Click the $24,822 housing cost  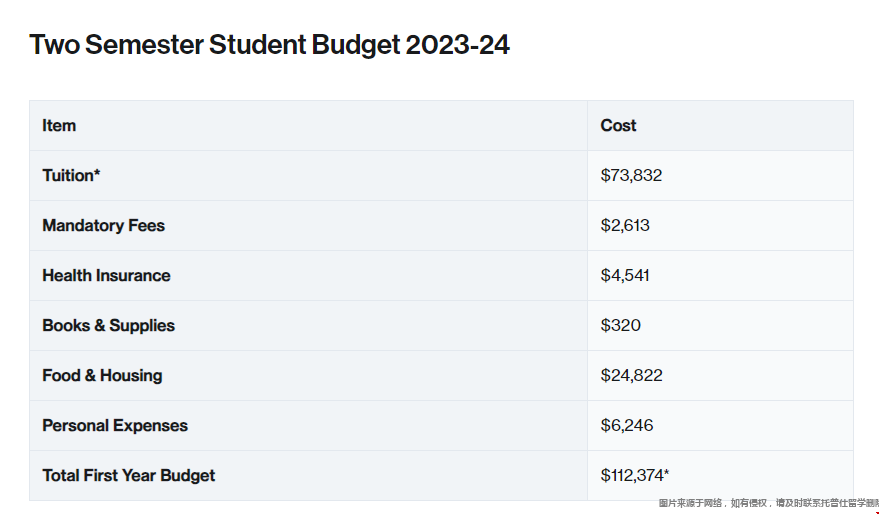point(632,375)
